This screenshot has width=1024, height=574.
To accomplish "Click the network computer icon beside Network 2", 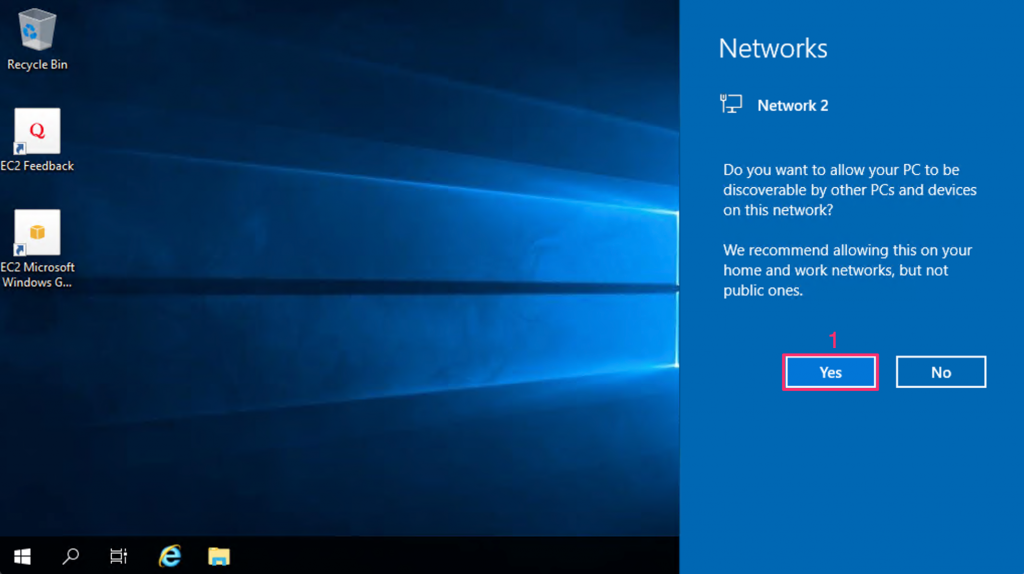I will point(731,104).
